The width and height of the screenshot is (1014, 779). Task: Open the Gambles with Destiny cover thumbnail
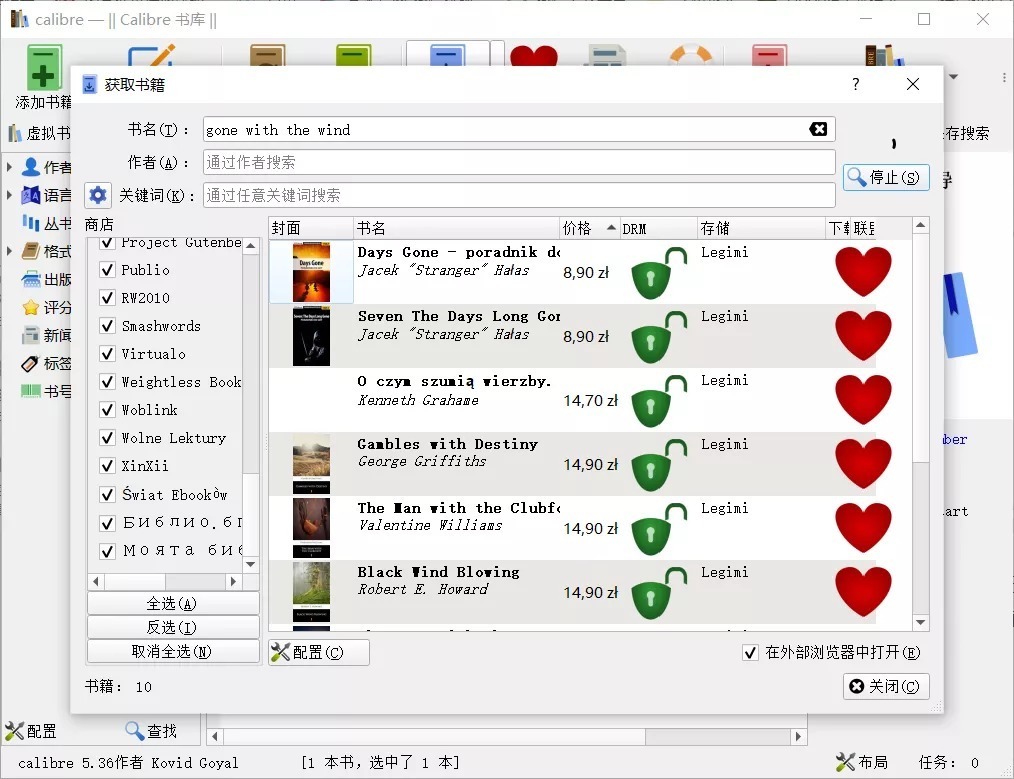311,464
